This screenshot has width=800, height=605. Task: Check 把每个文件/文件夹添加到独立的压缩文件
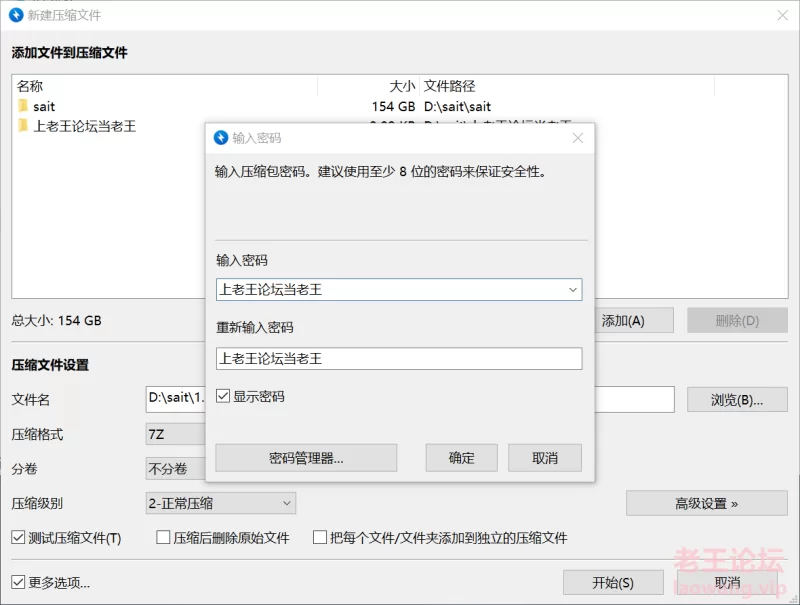pyautogui.click(x=320, y=537)
